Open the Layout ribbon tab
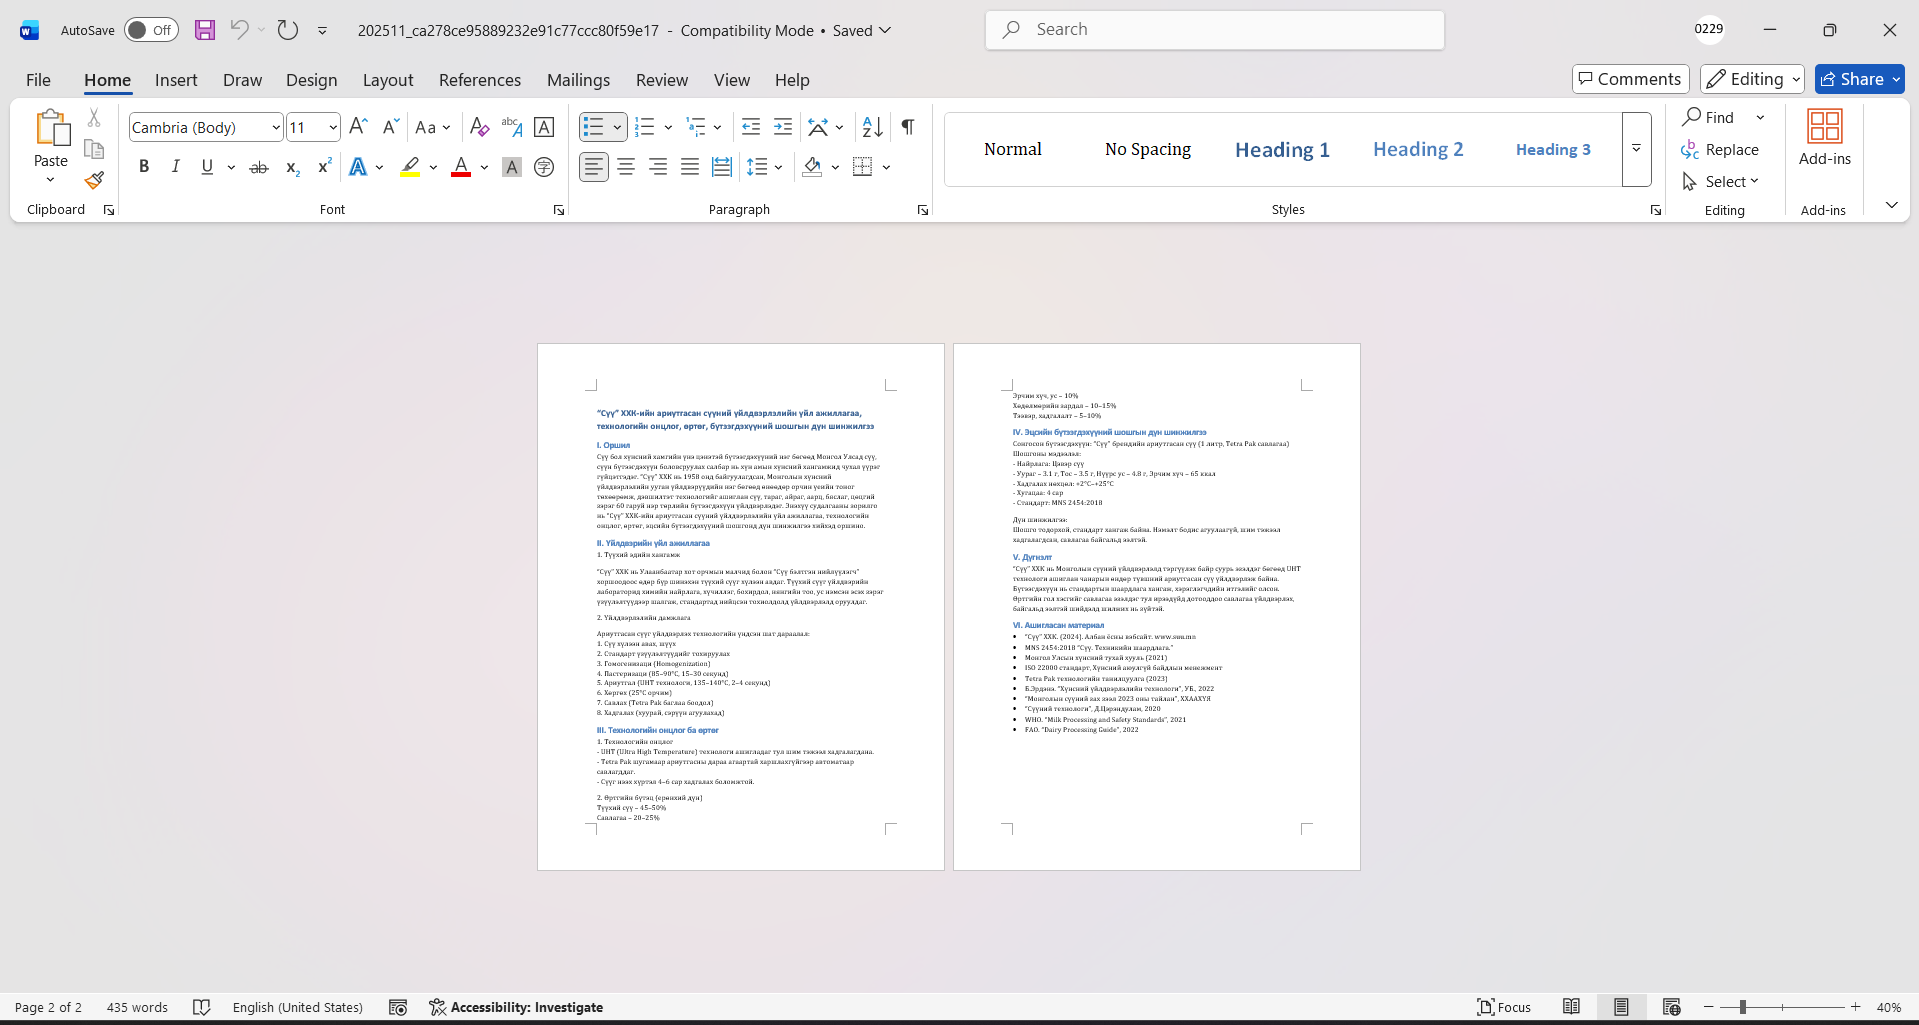 pos(387,80)
